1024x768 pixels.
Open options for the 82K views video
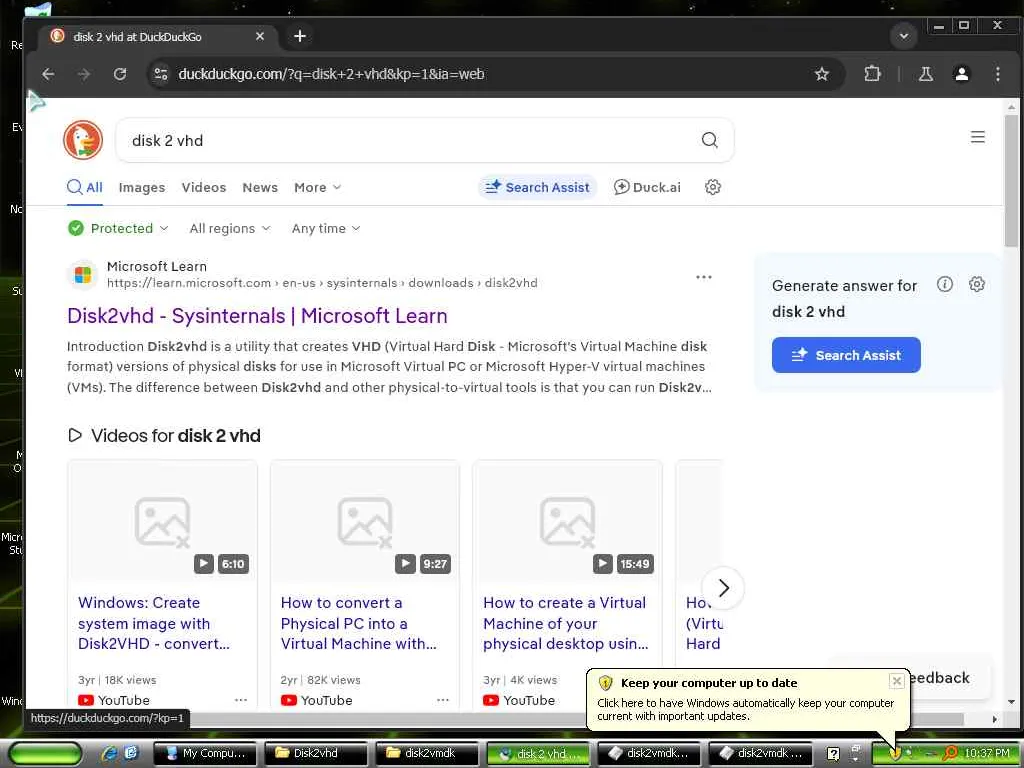point(443,699)
